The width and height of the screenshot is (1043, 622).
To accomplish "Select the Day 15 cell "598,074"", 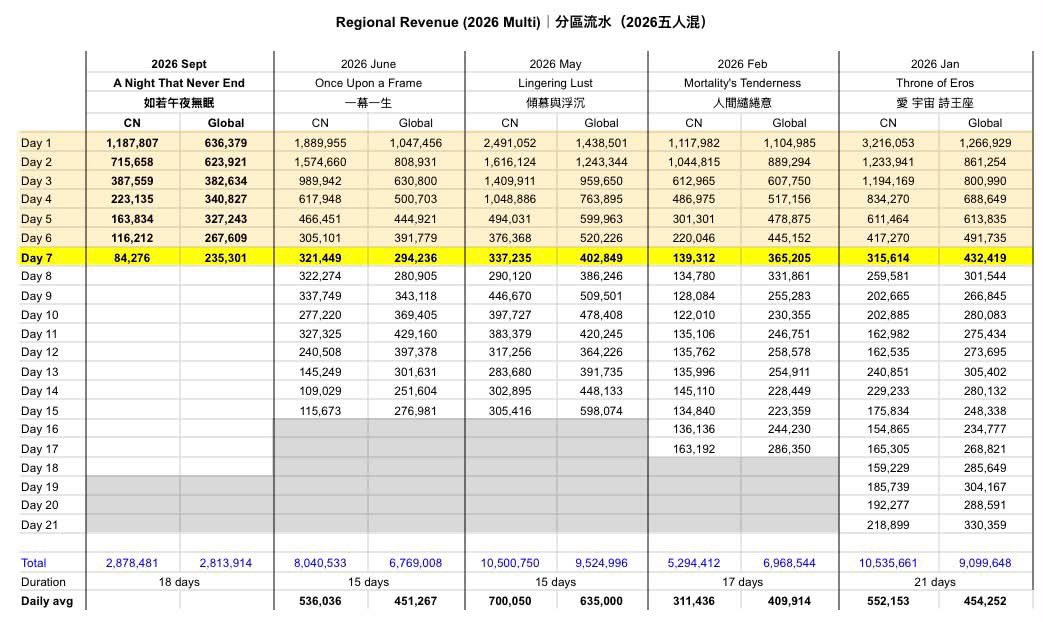I will click(x=601, y=411).
